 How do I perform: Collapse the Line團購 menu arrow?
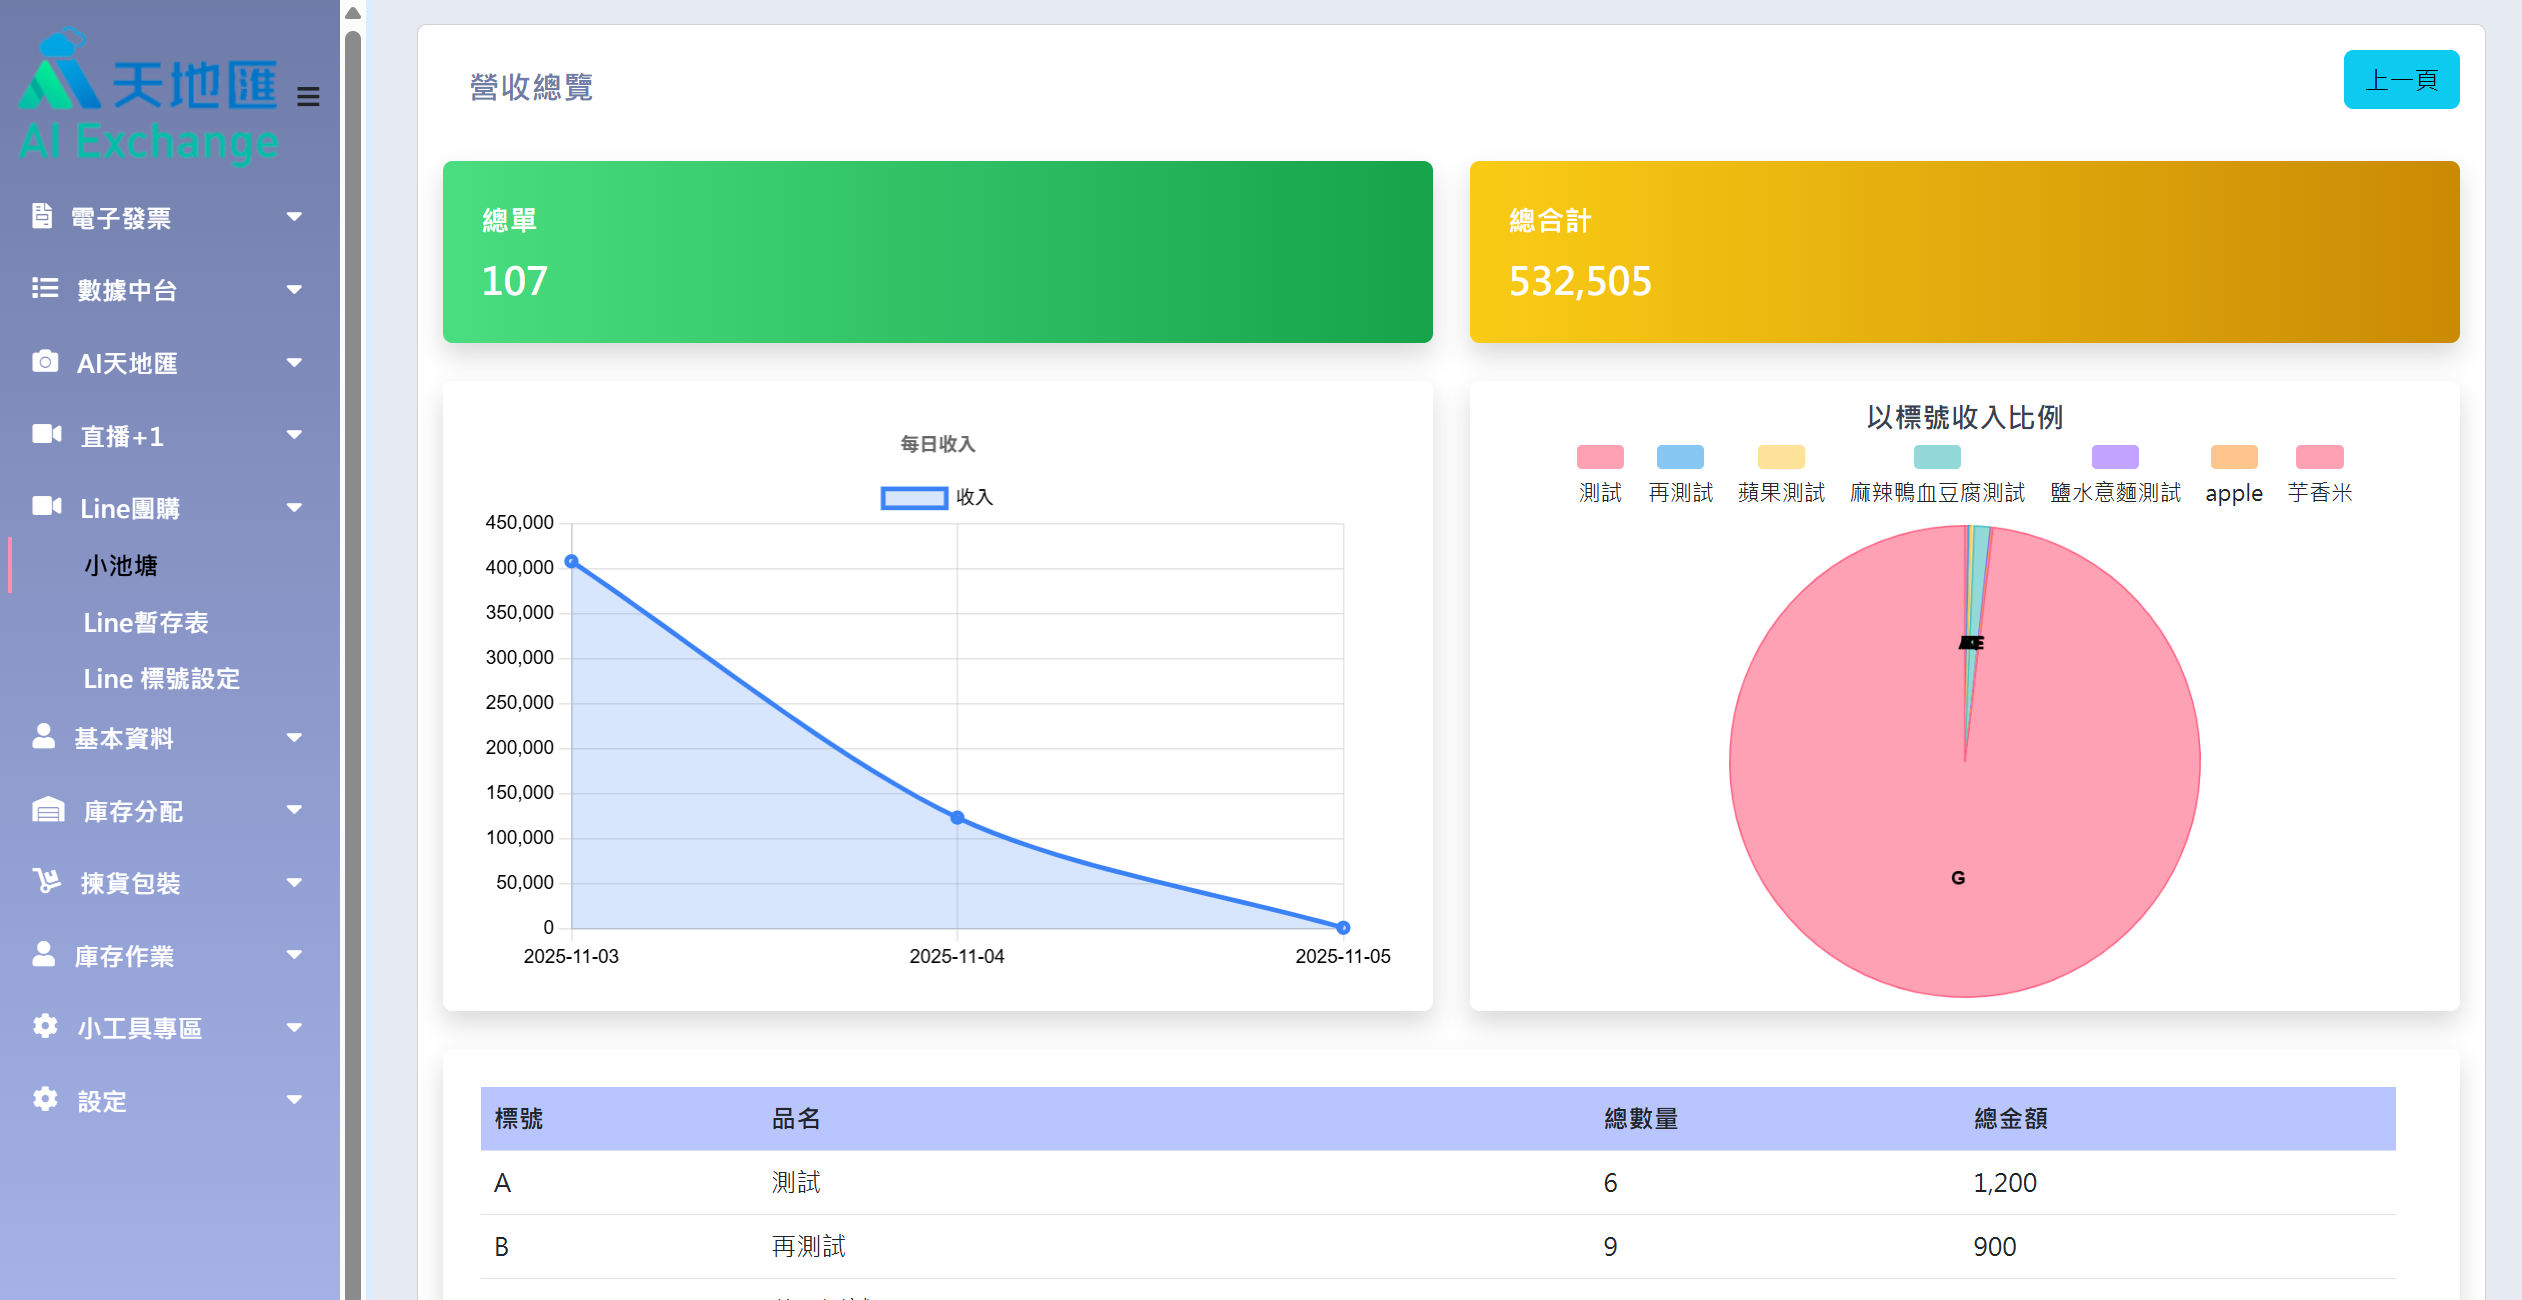294,508
